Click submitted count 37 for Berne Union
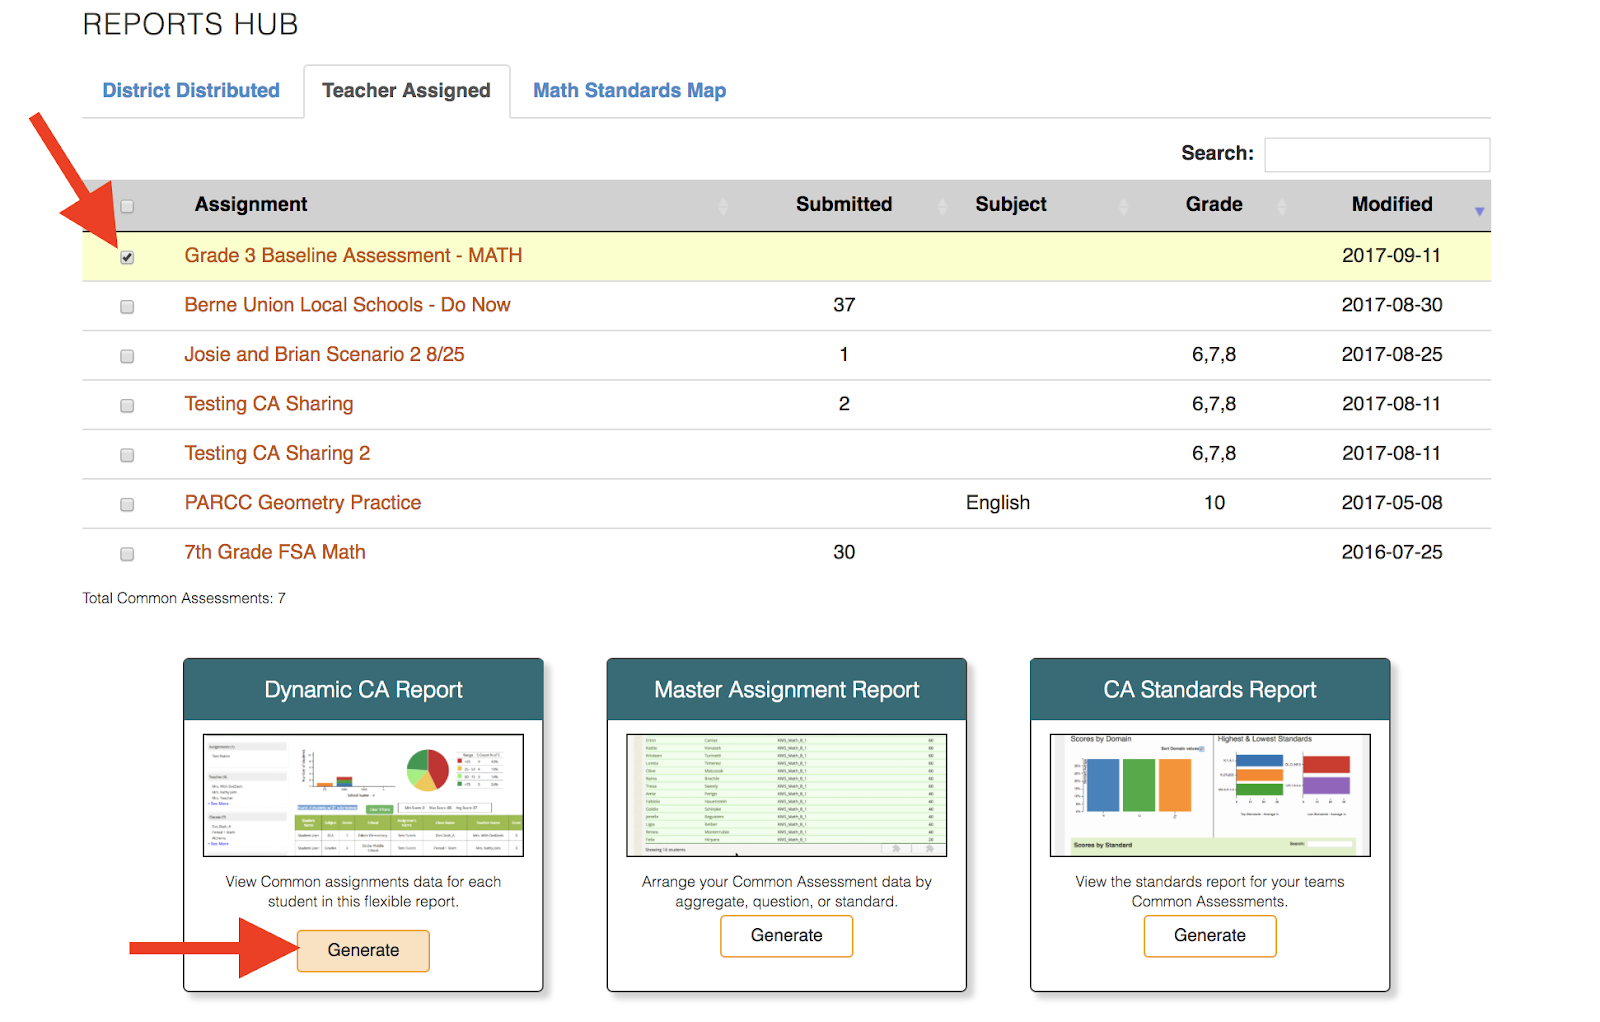Screen dimensions: 1600x1022 pyautogui.click(x=844, y=305)
